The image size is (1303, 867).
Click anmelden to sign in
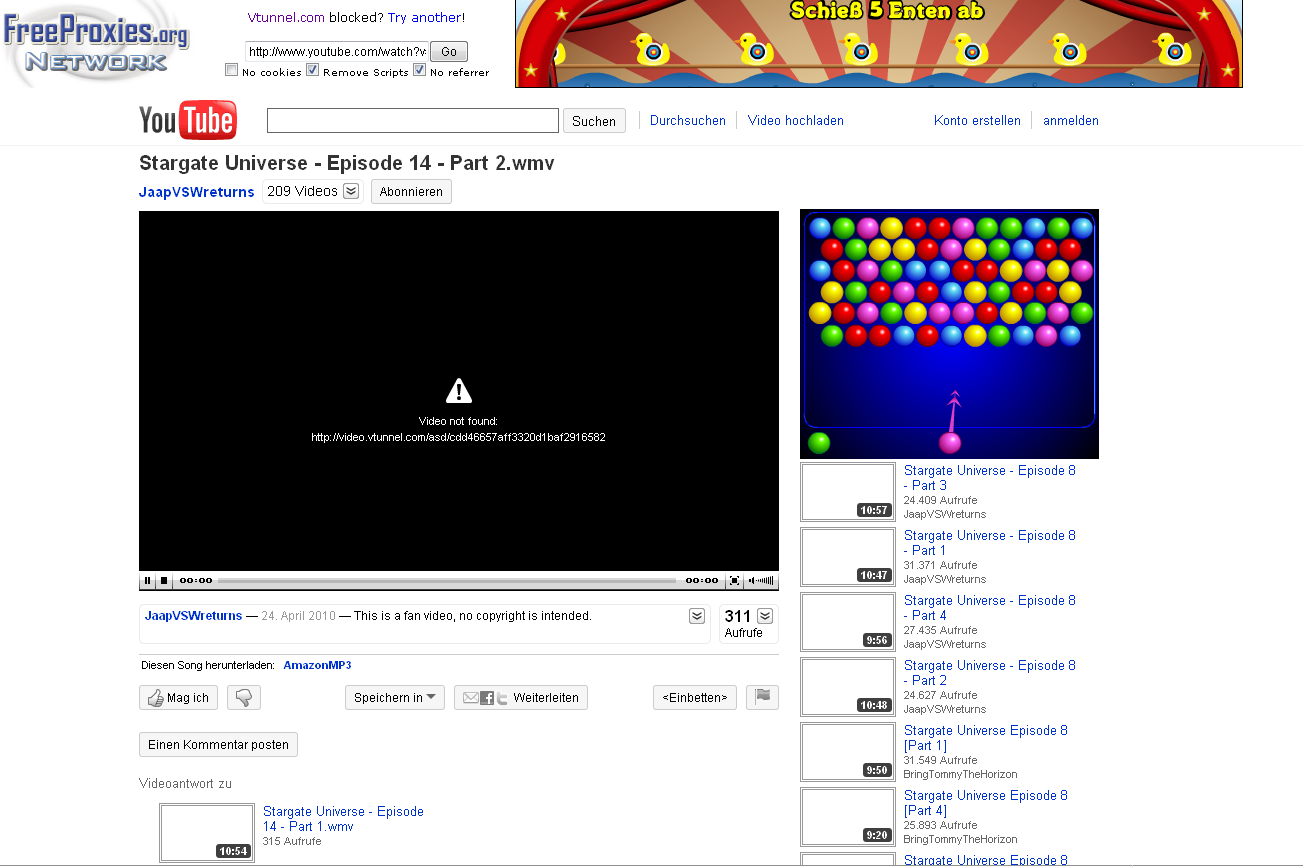(x=1071, y=121)
